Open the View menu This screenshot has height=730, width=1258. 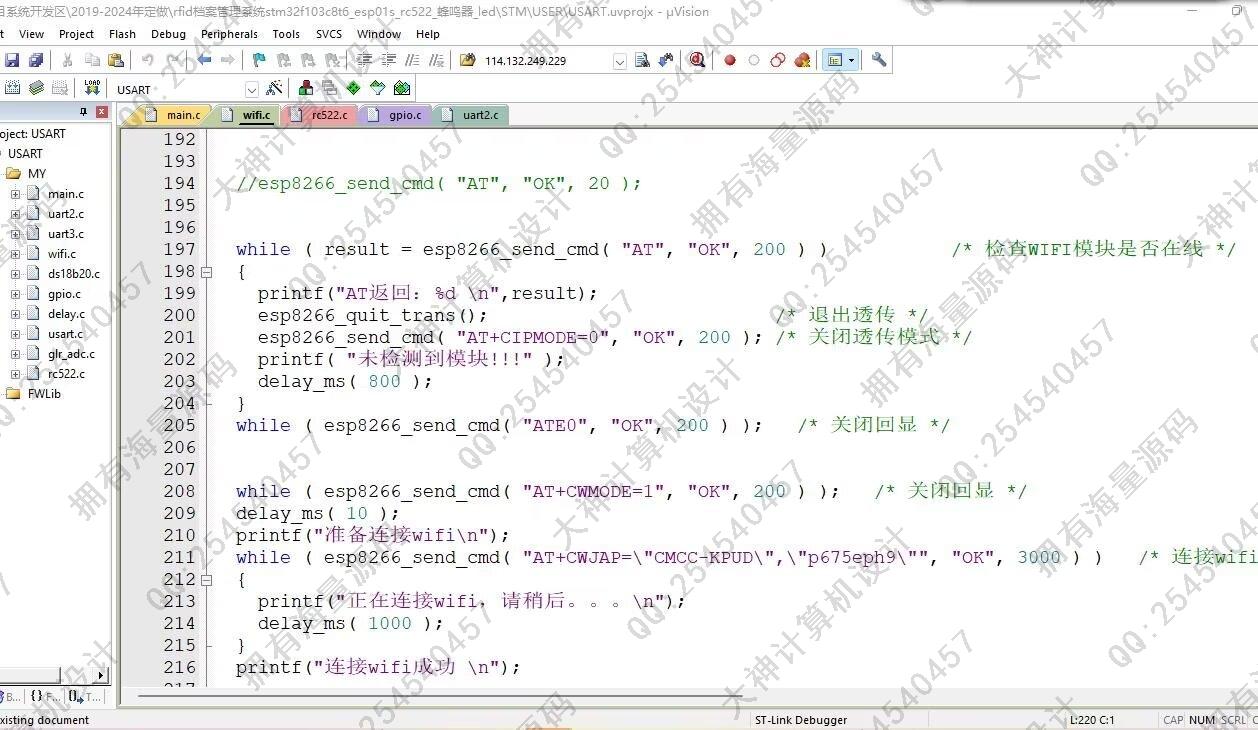click(32, 34)
